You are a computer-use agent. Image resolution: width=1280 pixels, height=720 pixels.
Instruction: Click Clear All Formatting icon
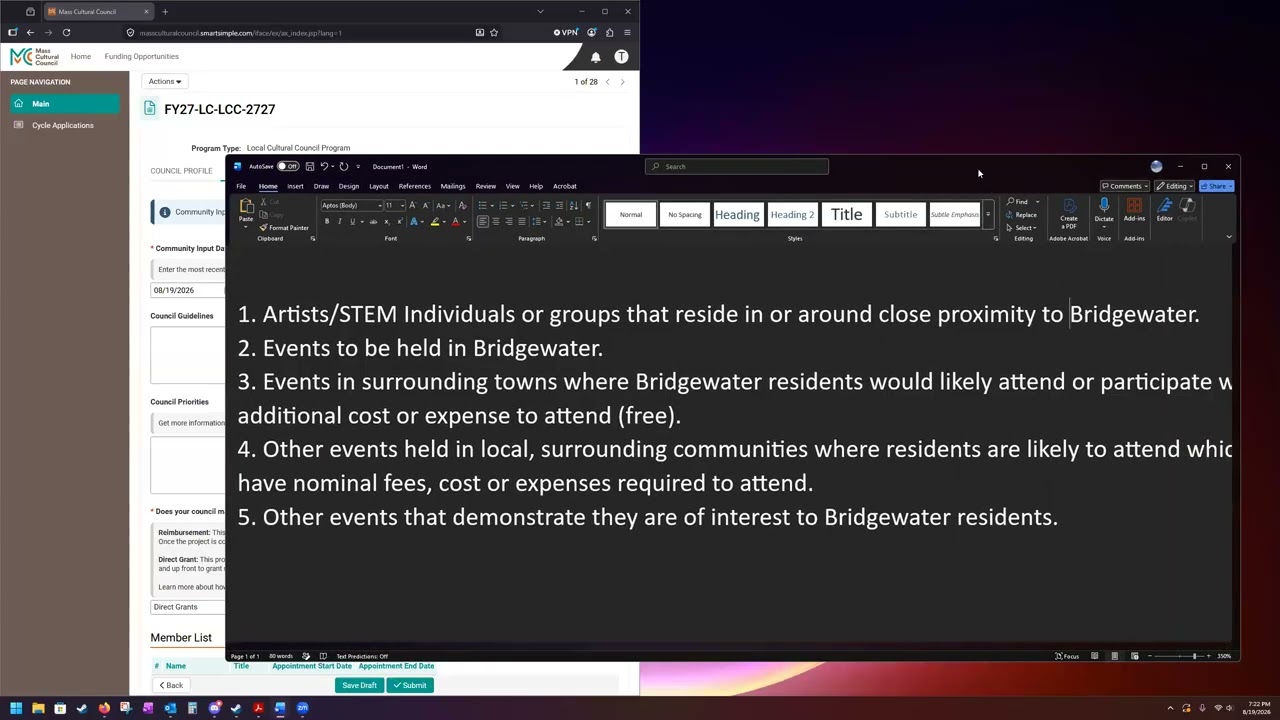click(462, 206)
